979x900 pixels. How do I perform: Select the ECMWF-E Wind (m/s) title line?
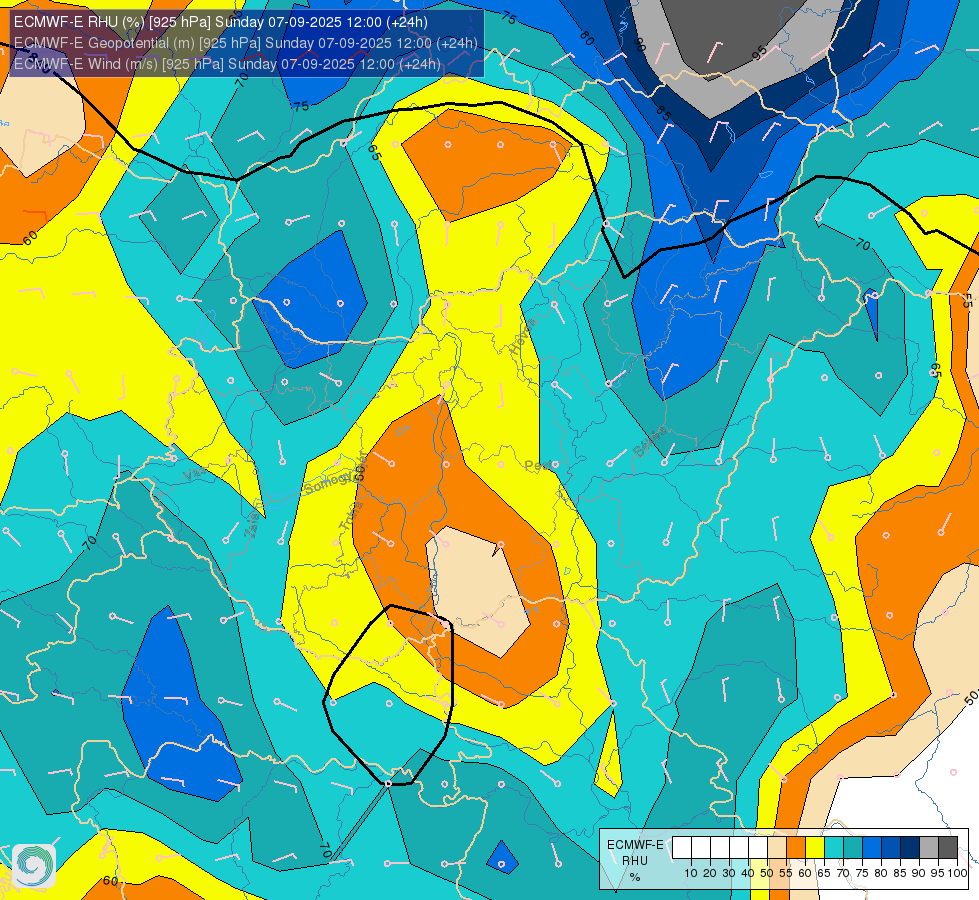[227, 64]
